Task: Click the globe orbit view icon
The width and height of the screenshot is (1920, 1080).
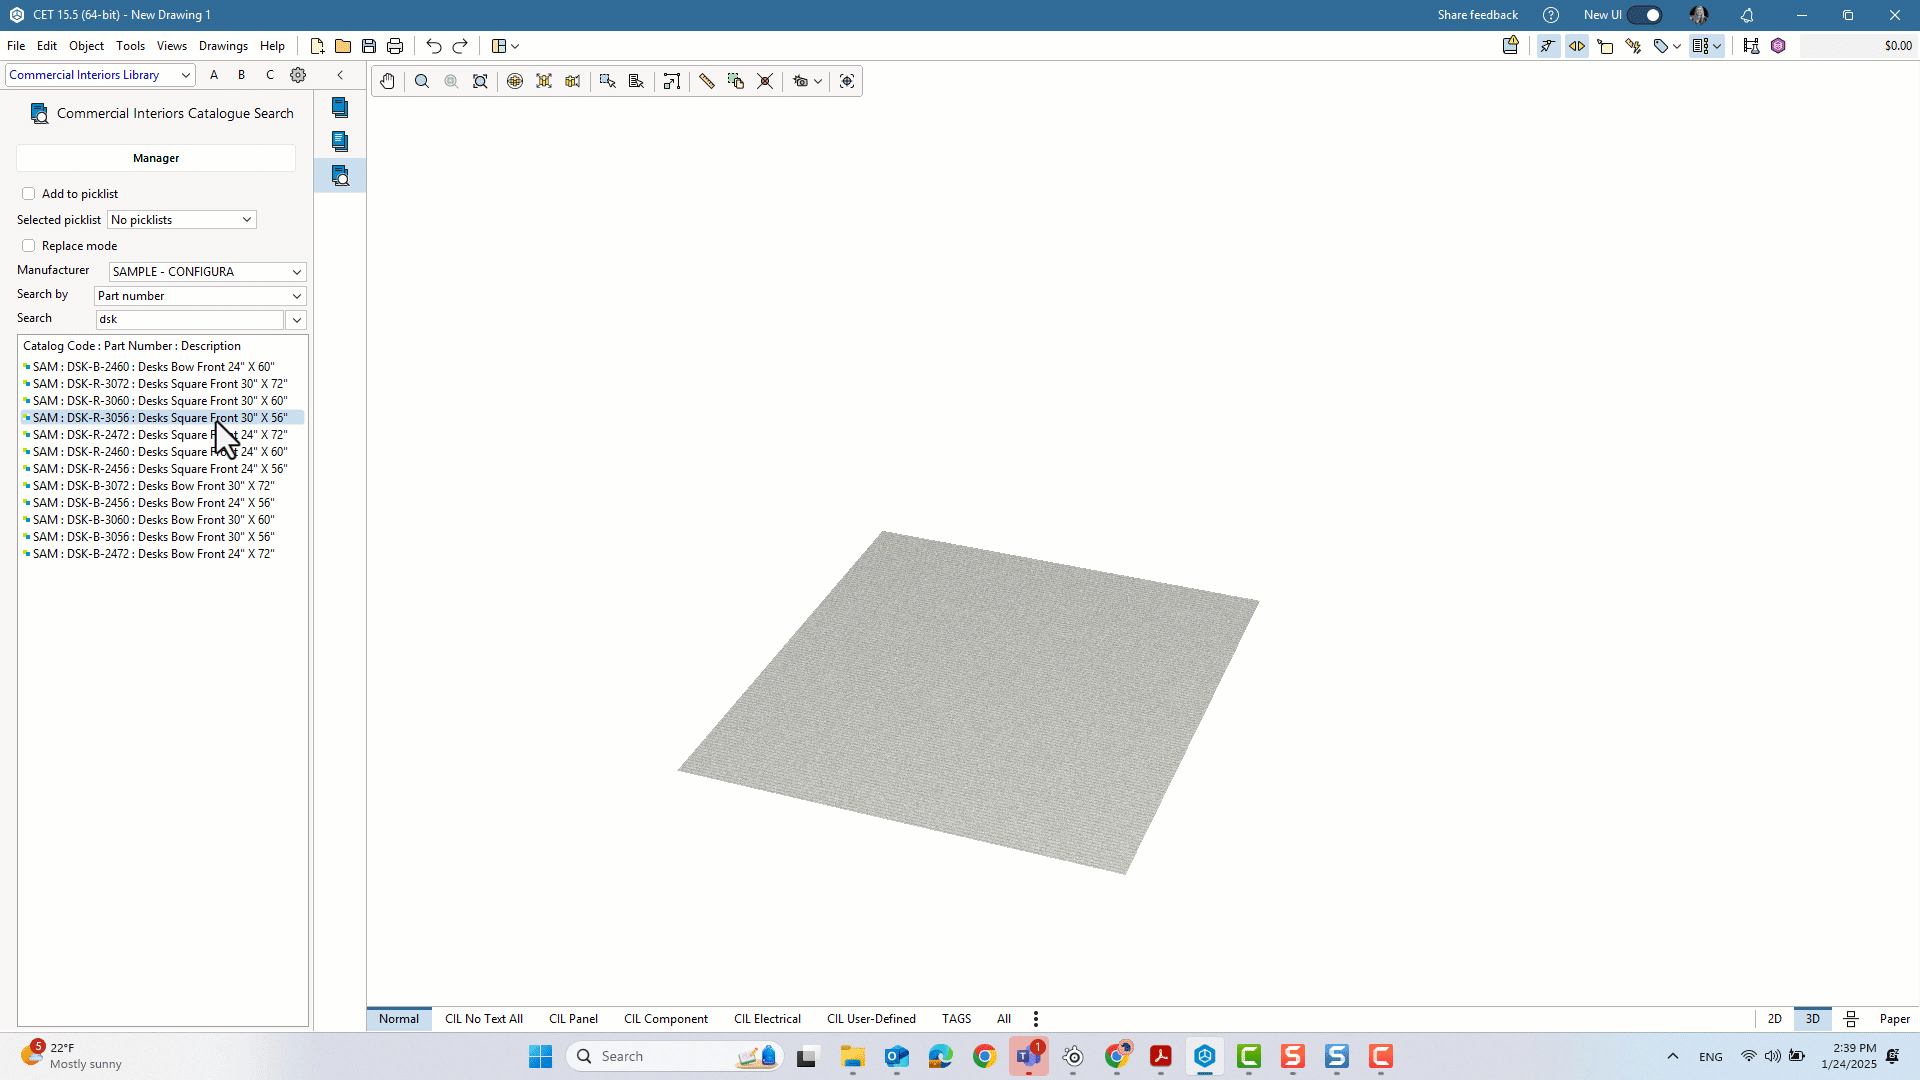Action: pyautogui.click(x=515, y=81)
